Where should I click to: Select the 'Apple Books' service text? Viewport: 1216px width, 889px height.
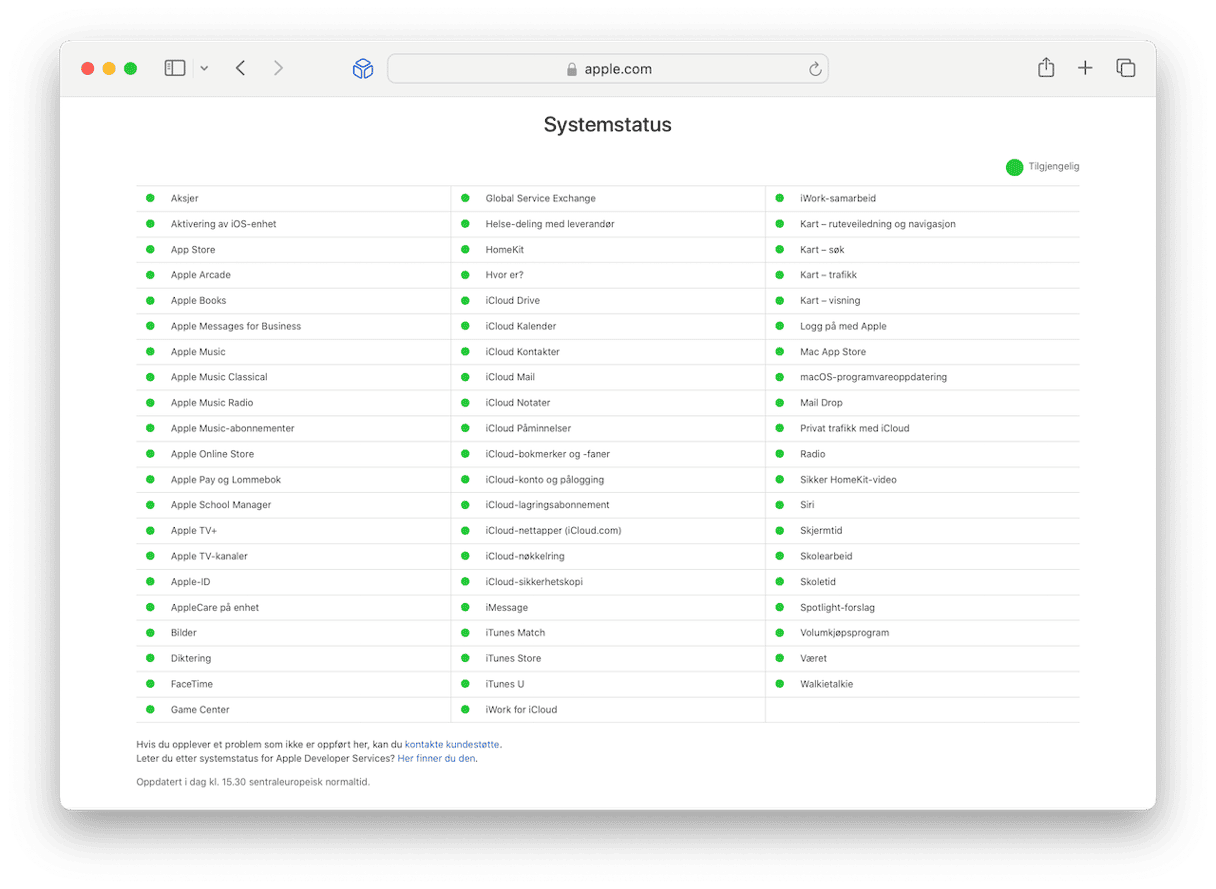click(x=199, y=300)
